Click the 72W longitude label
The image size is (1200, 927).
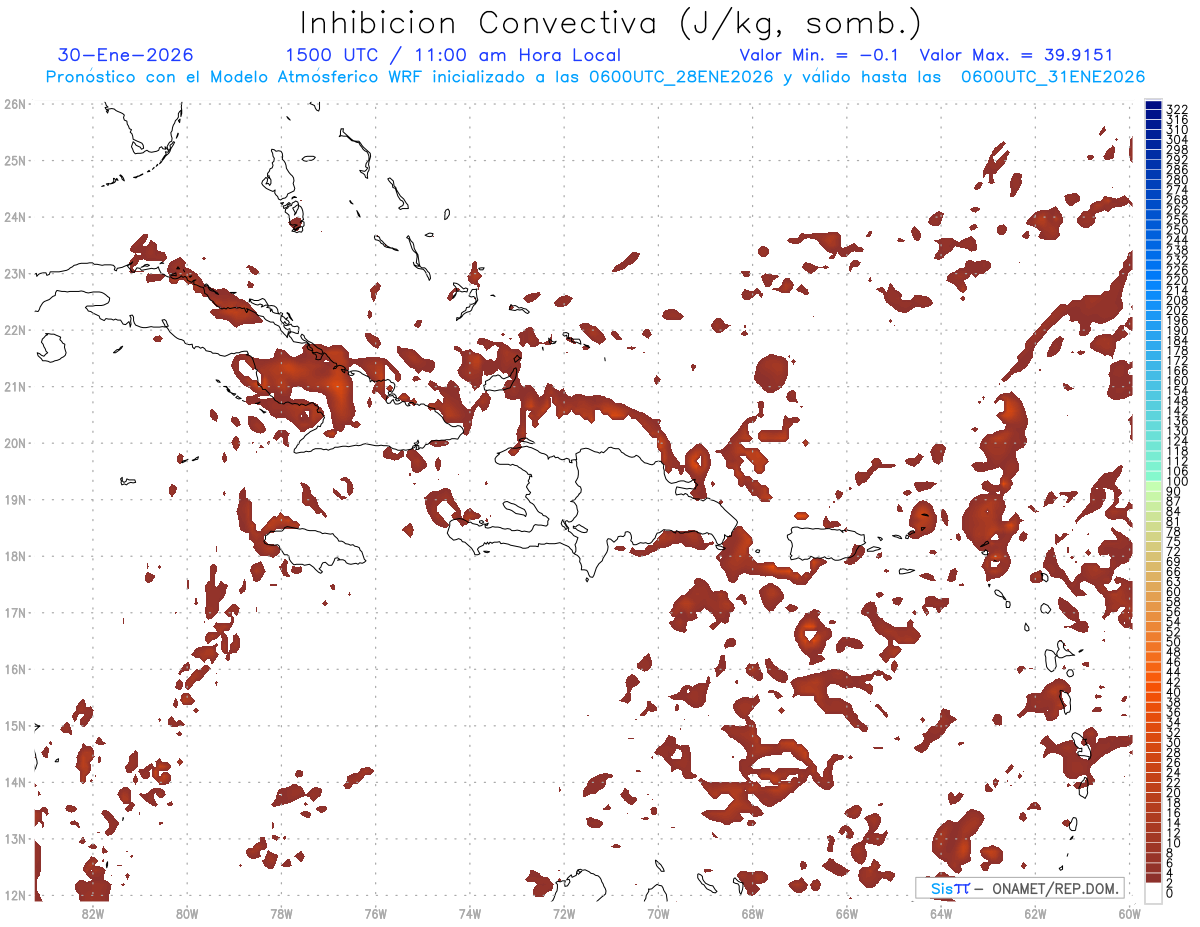(564, 913)
